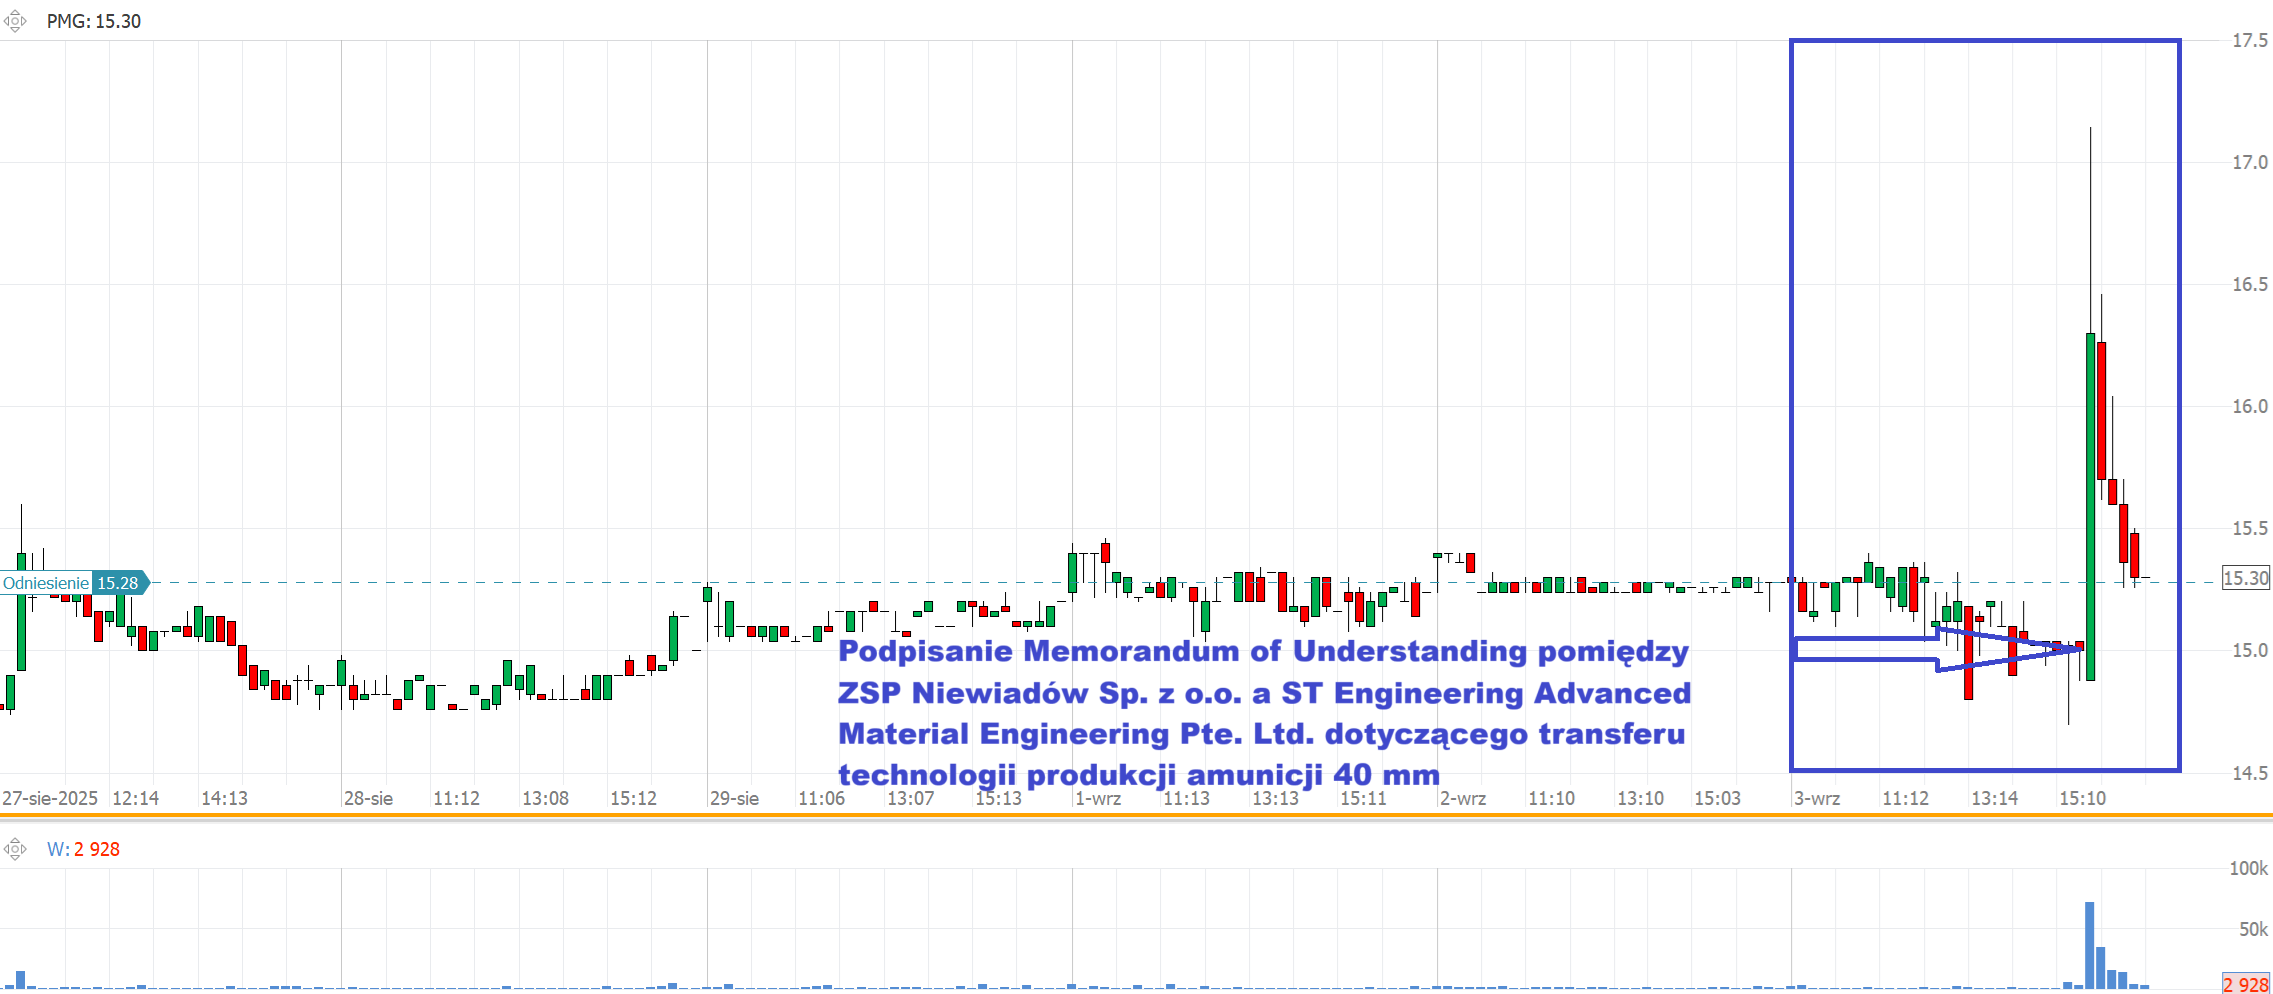Click the 100k volume axis label
The width and height of the screenshot is (2273, 994).
[2248, 868]
